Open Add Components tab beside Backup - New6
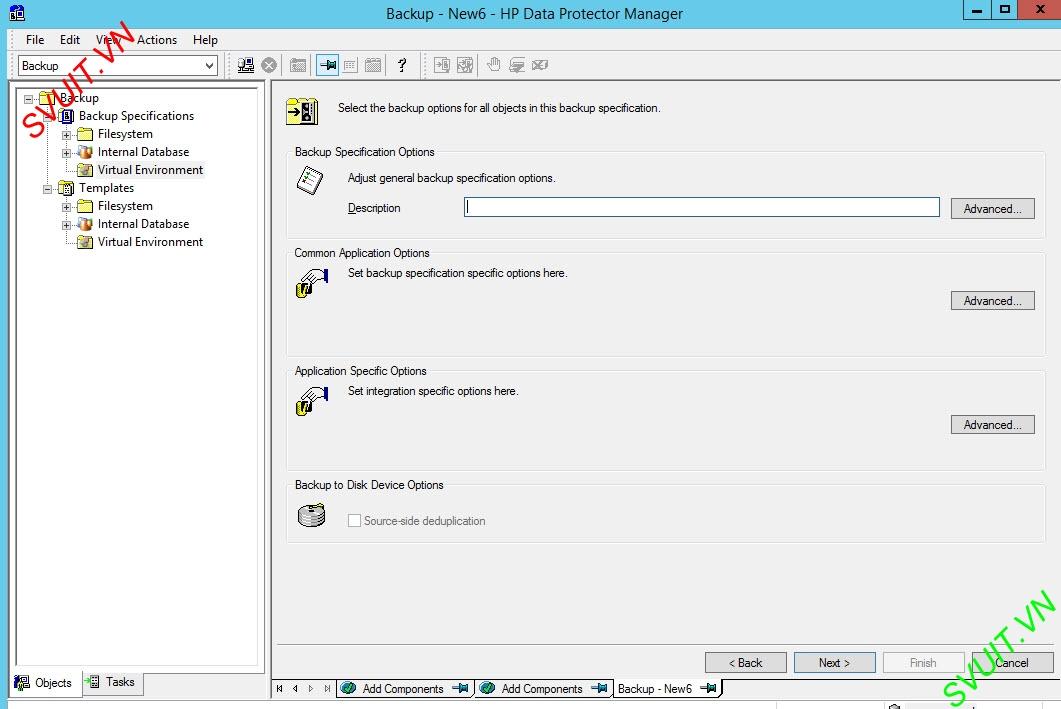 (x=543, y=688)
